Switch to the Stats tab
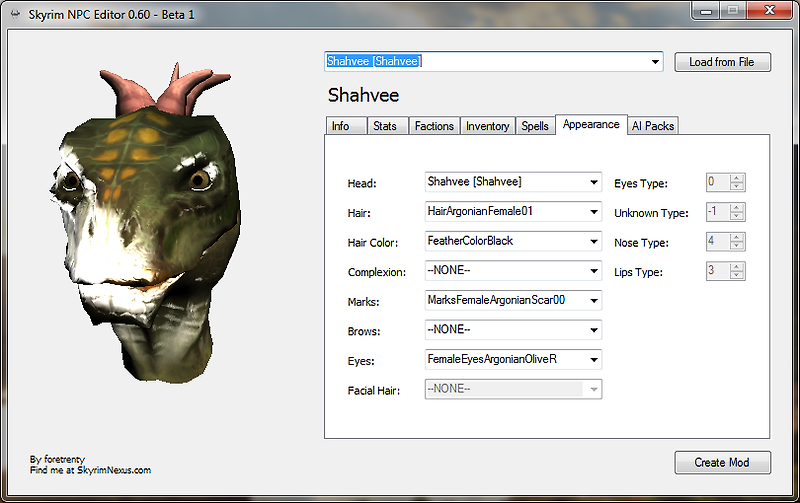 [387, 126]
